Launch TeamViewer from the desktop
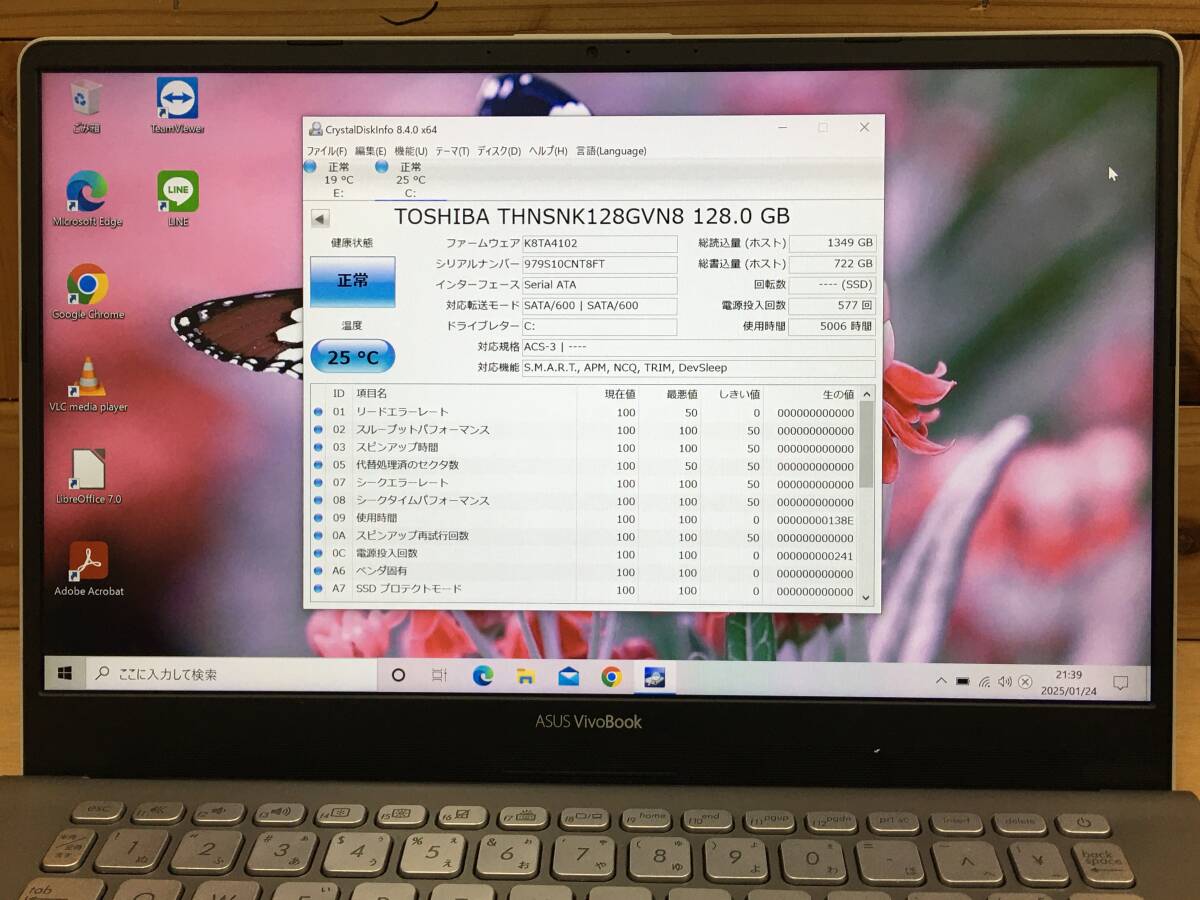Image resolution: width=1200 pixels, height=900 pixels. click(x=177, y=105)
